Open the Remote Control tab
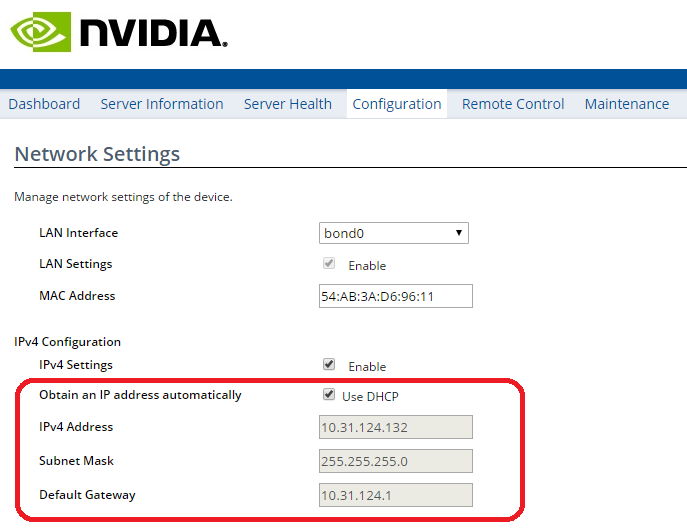This screenshot has height=531, width=687. (513, 104)
